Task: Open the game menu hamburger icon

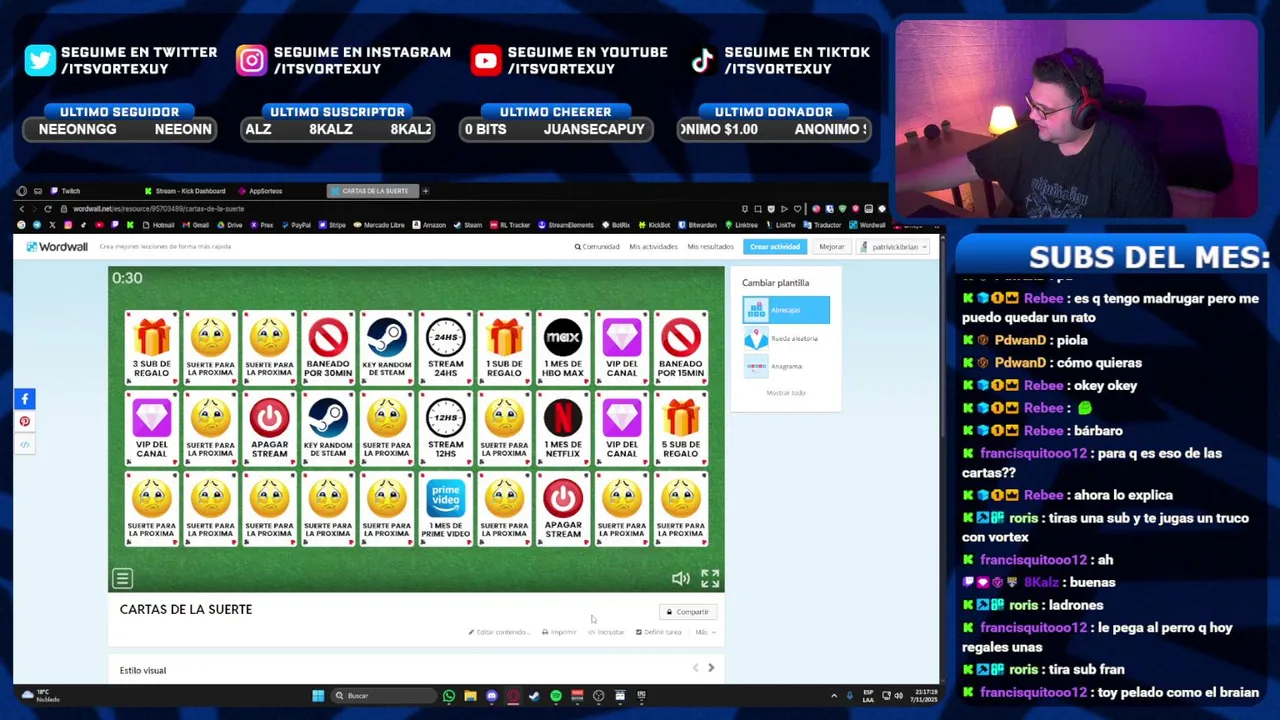Action: click(x=122, y=578)
